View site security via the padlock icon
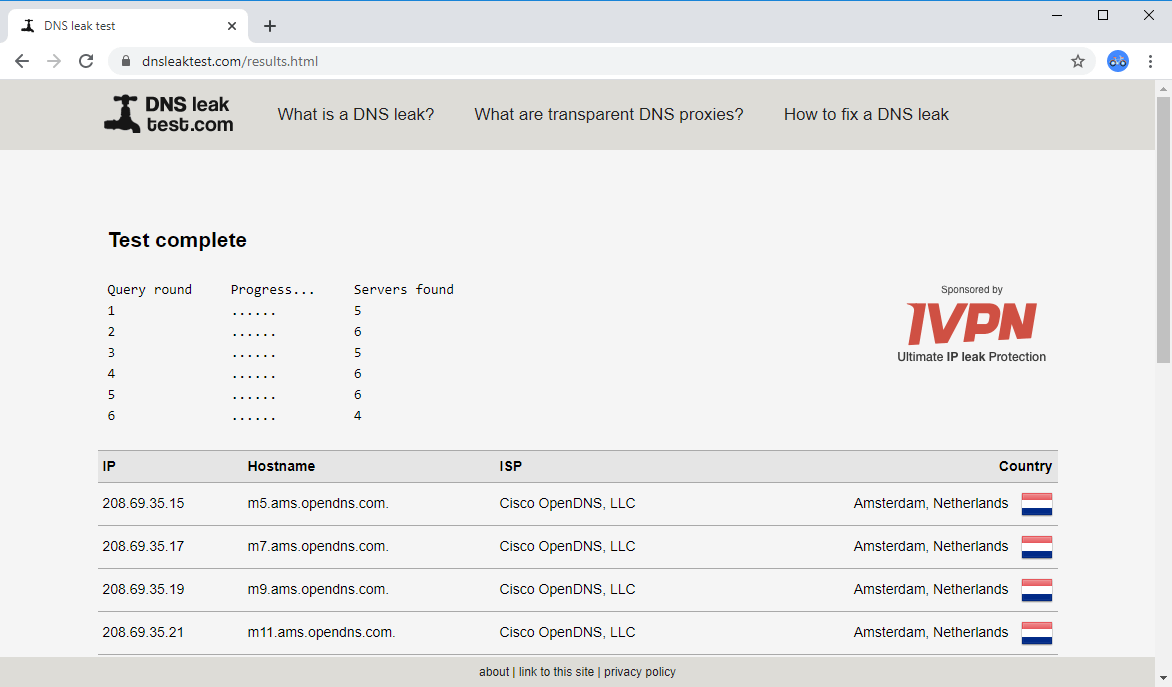Image resolution: width=1172 pixels, height=687 pixels. pos(126,61)
